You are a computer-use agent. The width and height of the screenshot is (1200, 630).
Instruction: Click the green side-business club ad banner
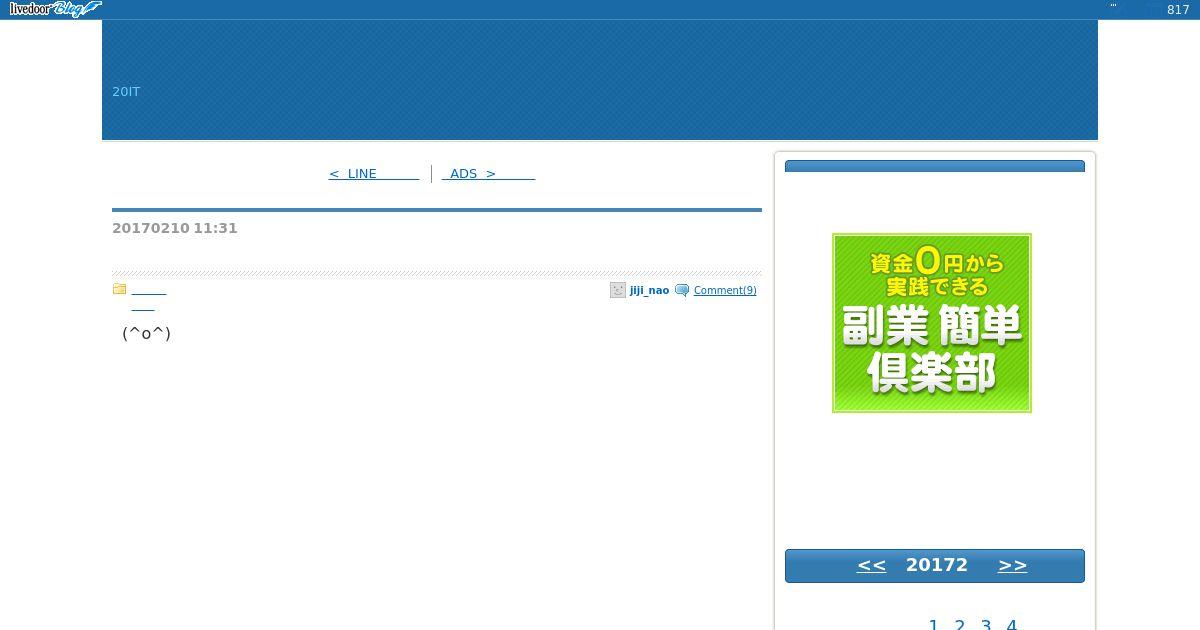(932, 323)
